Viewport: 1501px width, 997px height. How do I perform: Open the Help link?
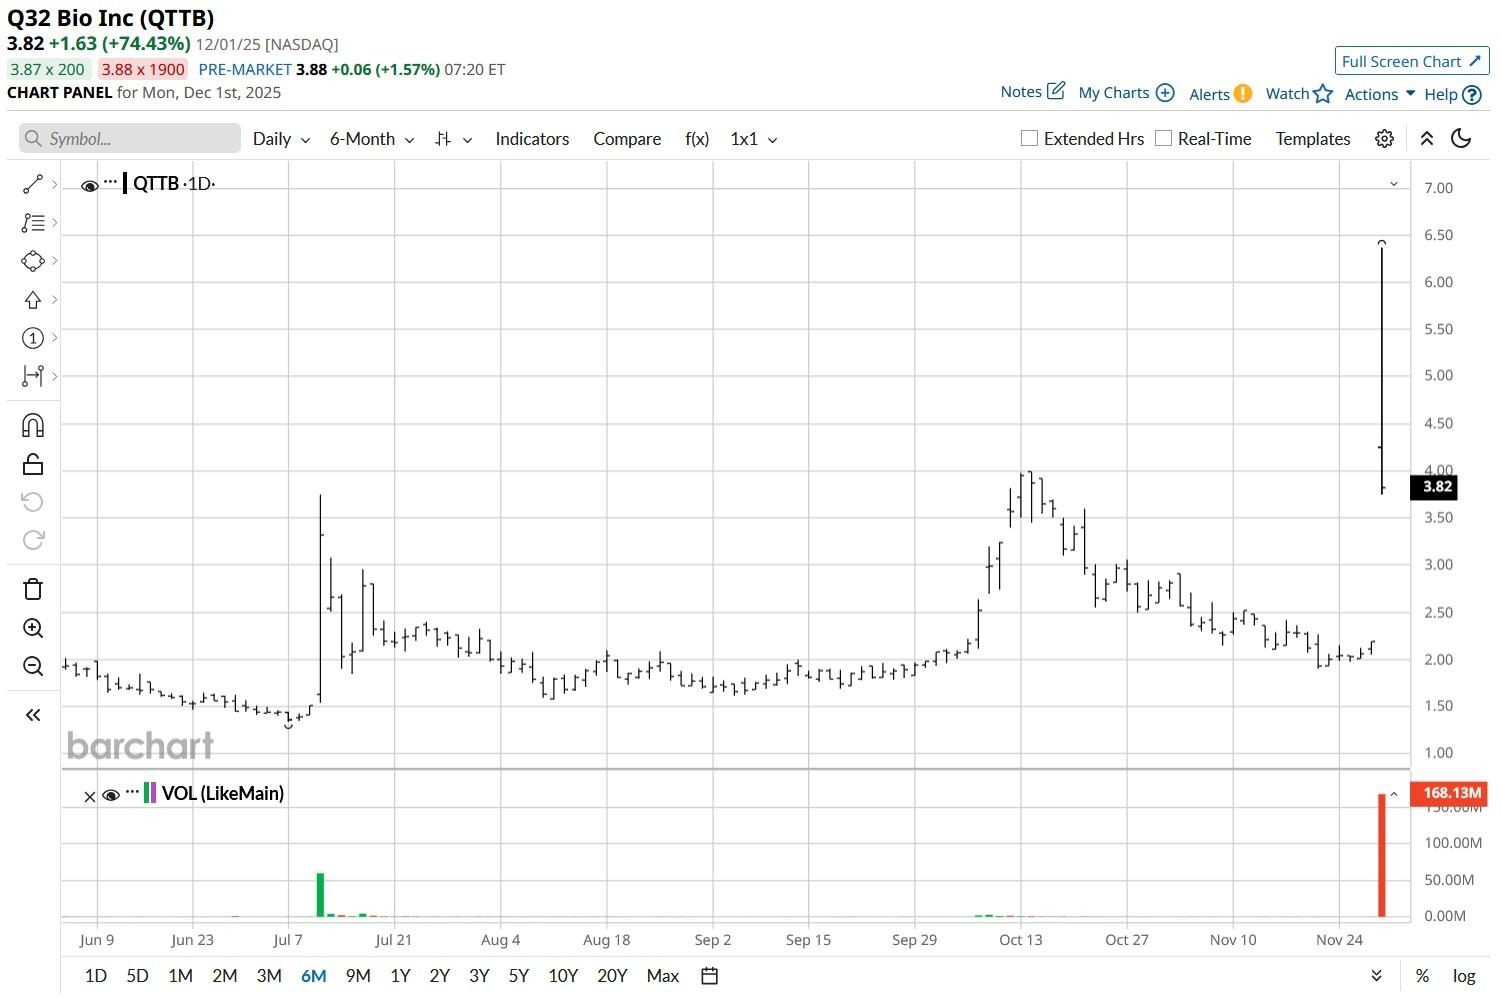(x=1452, y=94)
